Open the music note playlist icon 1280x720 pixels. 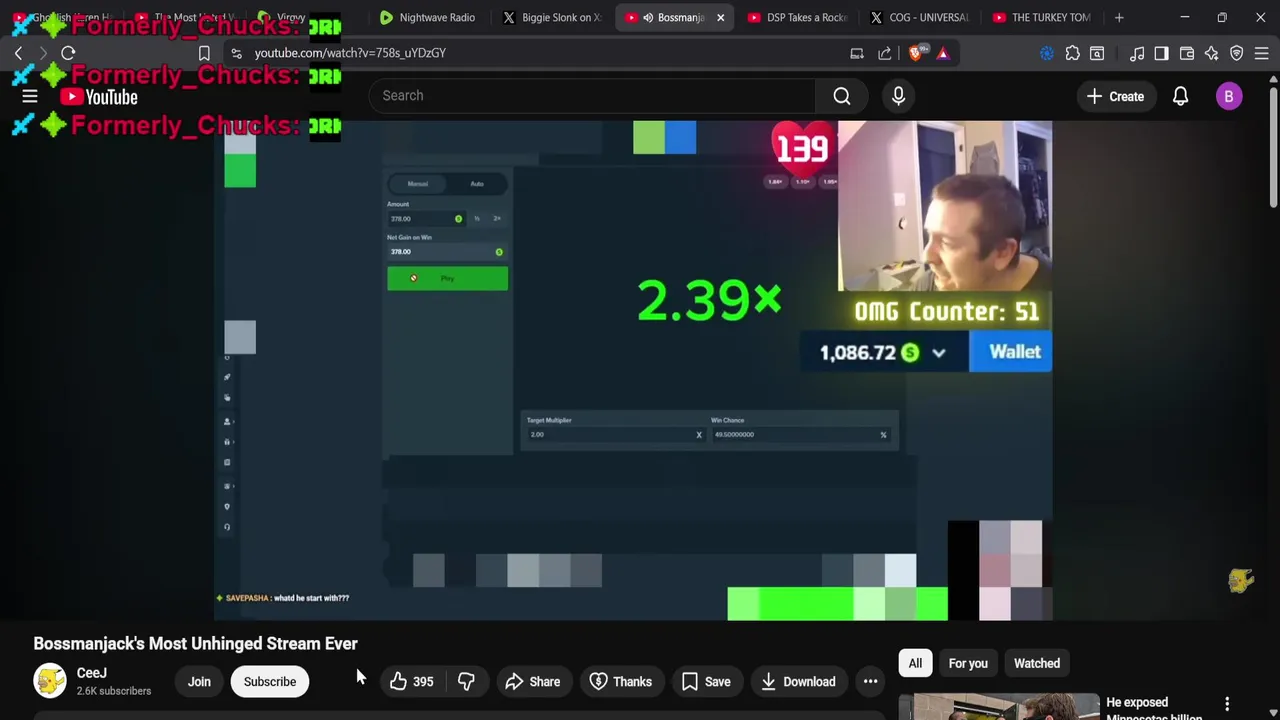click(1137, 53)
